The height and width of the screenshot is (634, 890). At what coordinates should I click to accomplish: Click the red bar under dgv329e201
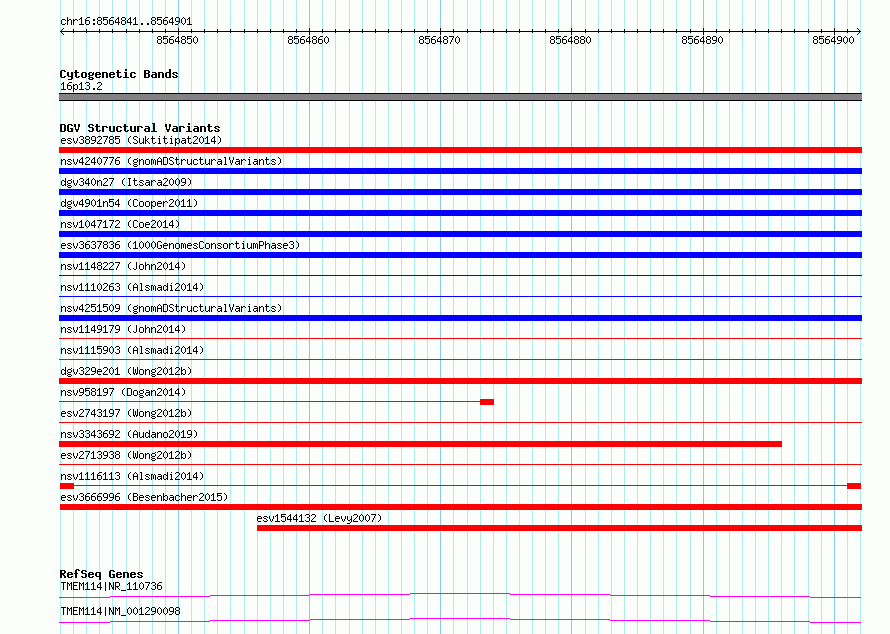[x=460, y=381]
